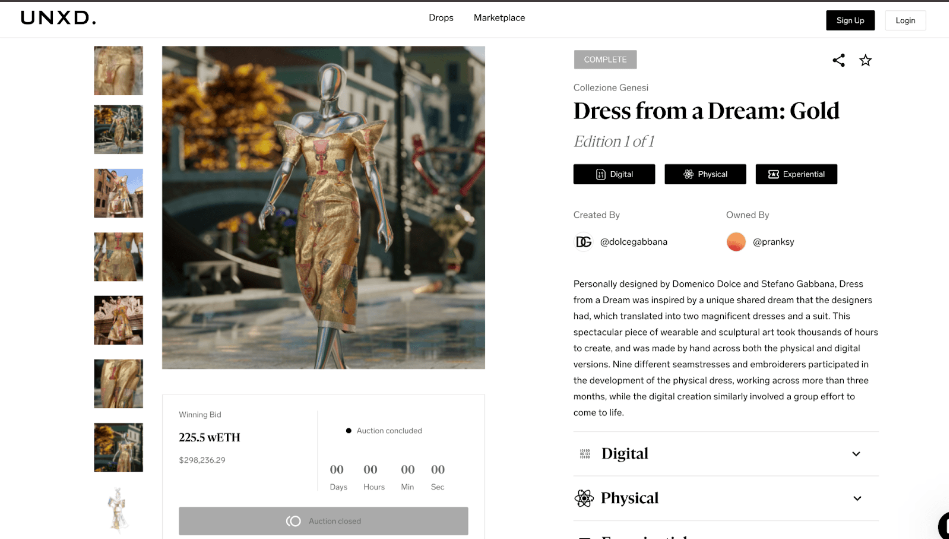Select the fifth thumbnail with ornate architecture
This screenshot has height=539, width=949.
(x=119, y=320)
